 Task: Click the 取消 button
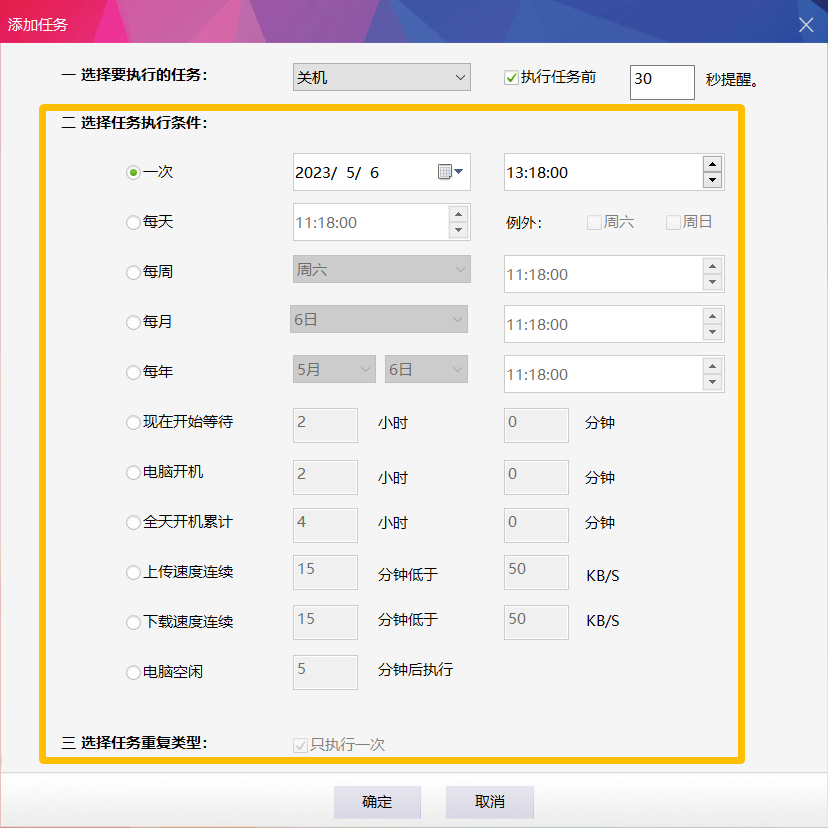490,802
